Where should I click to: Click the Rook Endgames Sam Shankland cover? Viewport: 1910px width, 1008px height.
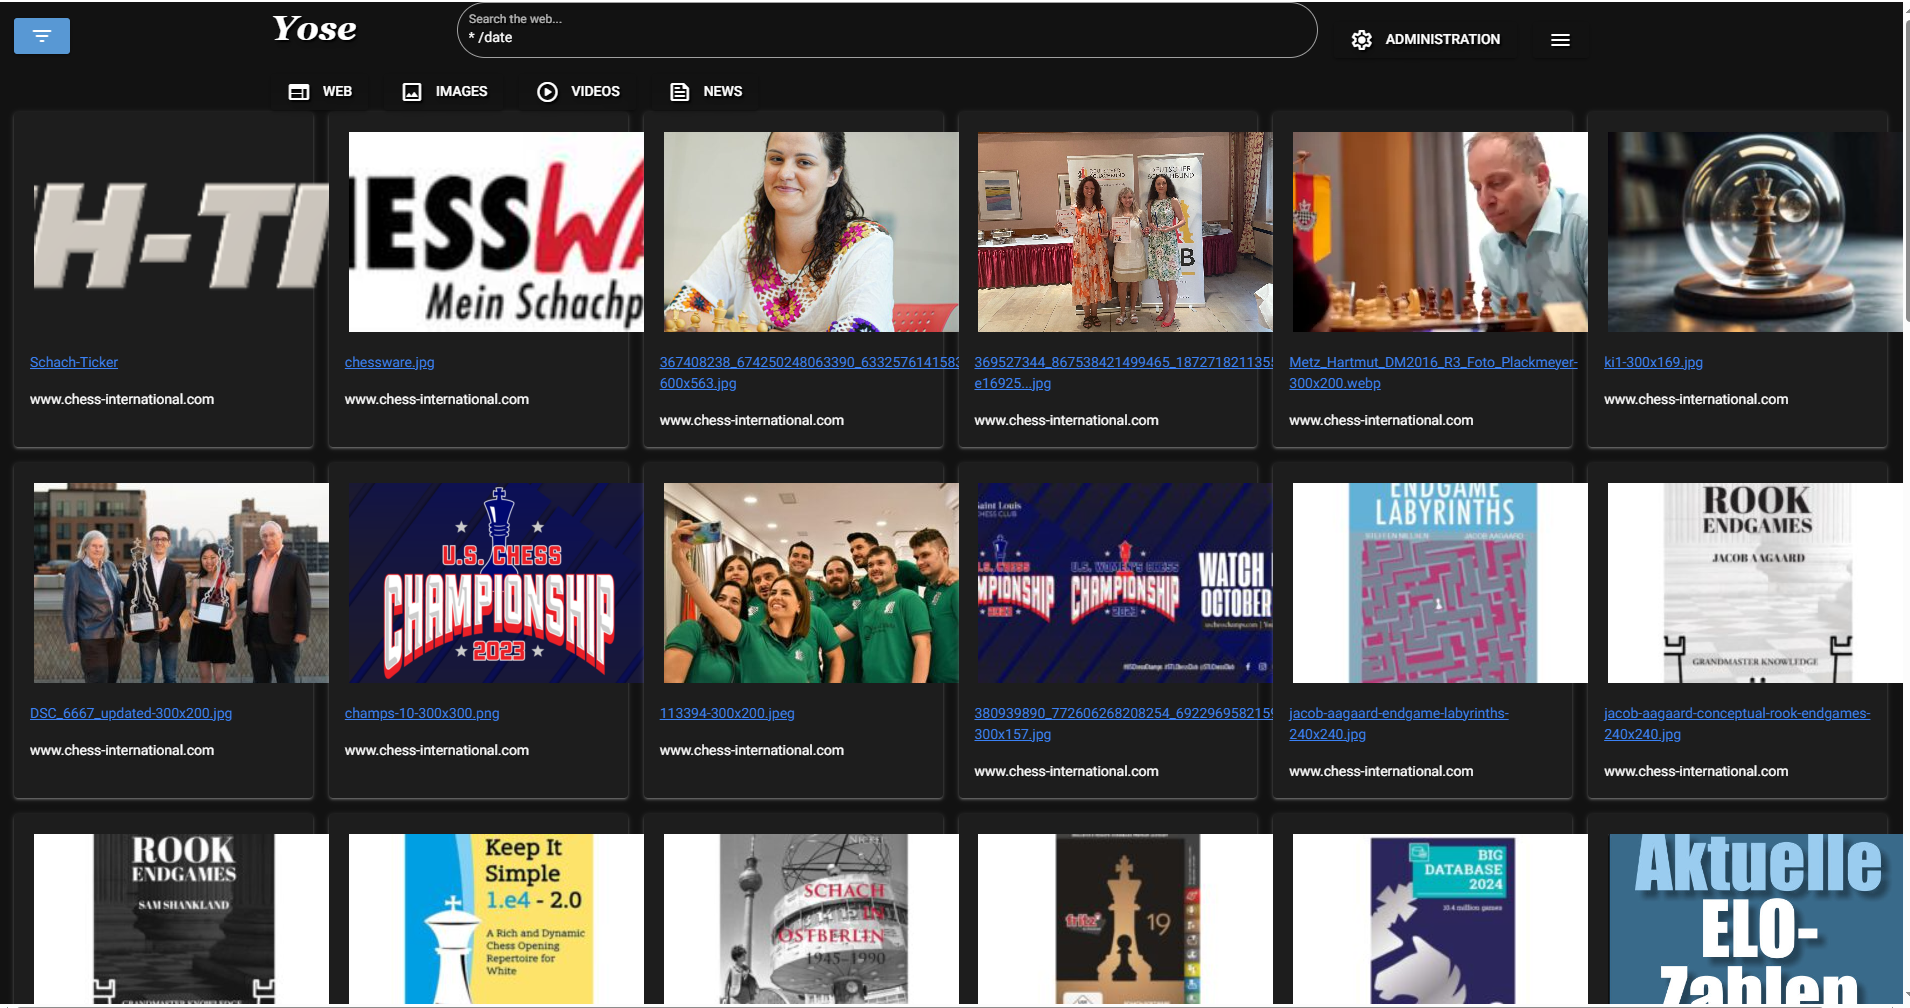coord(181,919)
